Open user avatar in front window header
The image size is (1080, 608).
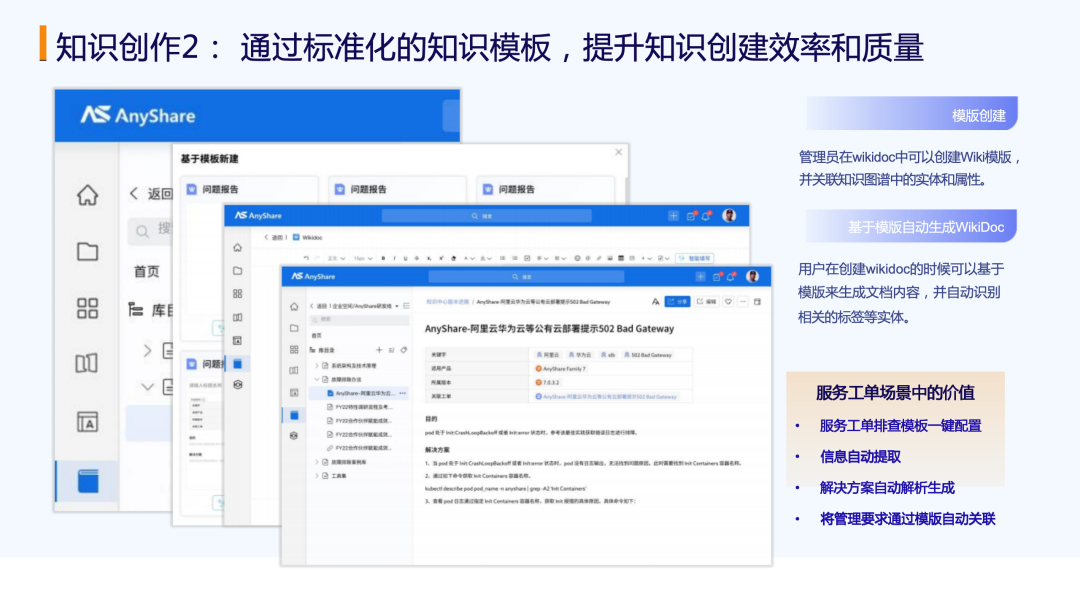(x=753, y=276)
